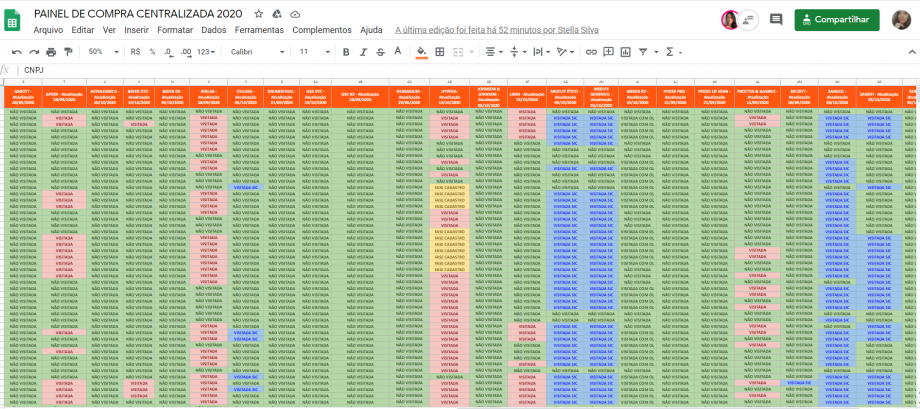Viewport: 920px width, 409px height.
Task: Open the Formatar menu
Action: tap(175, 30)
